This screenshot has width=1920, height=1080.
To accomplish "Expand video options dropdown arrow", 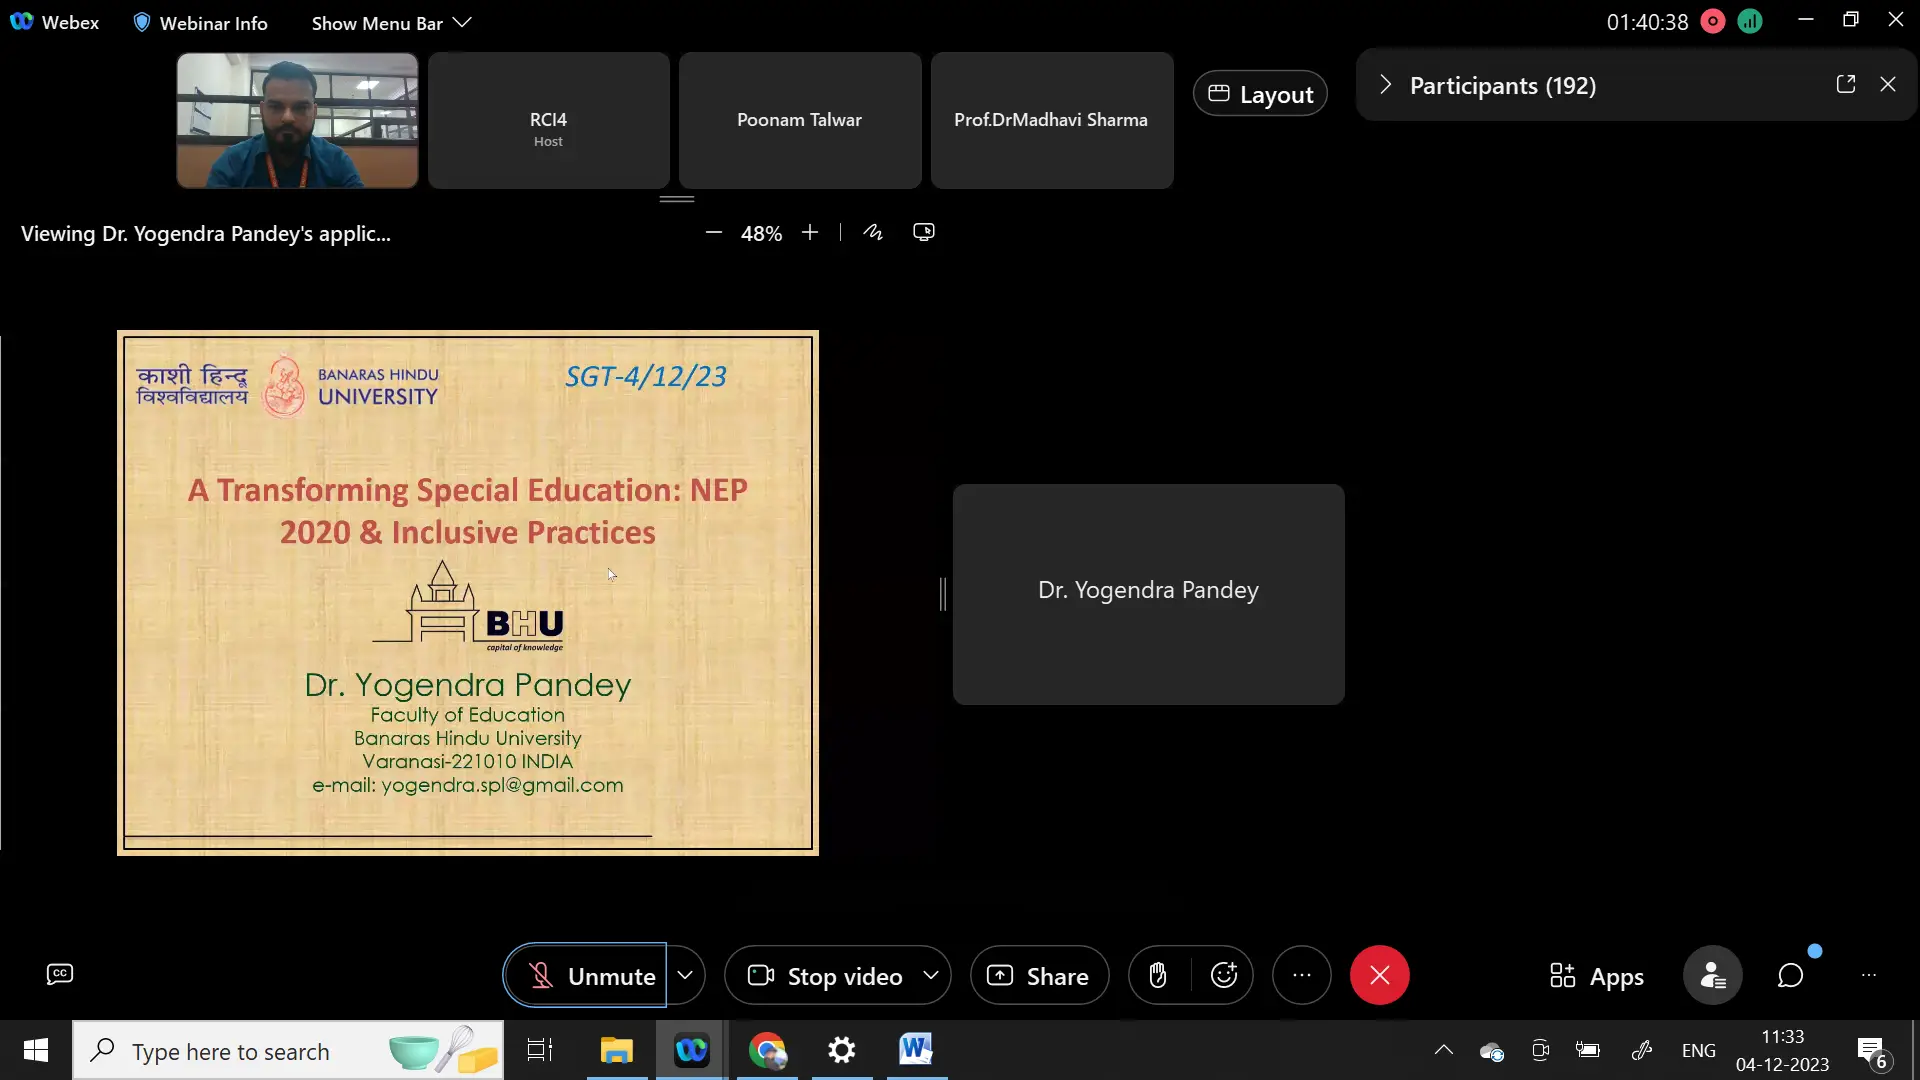I will click(931, 975).
